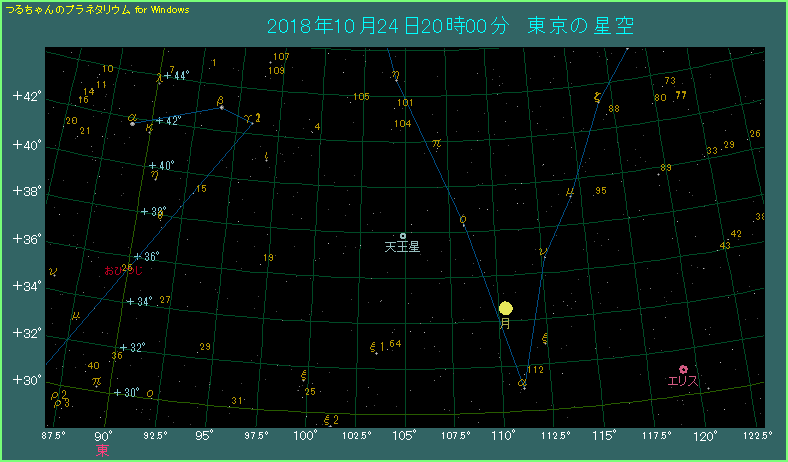Click the 月 label below the Moon
This screenshot has height=462, width=788.
point(506,324)
